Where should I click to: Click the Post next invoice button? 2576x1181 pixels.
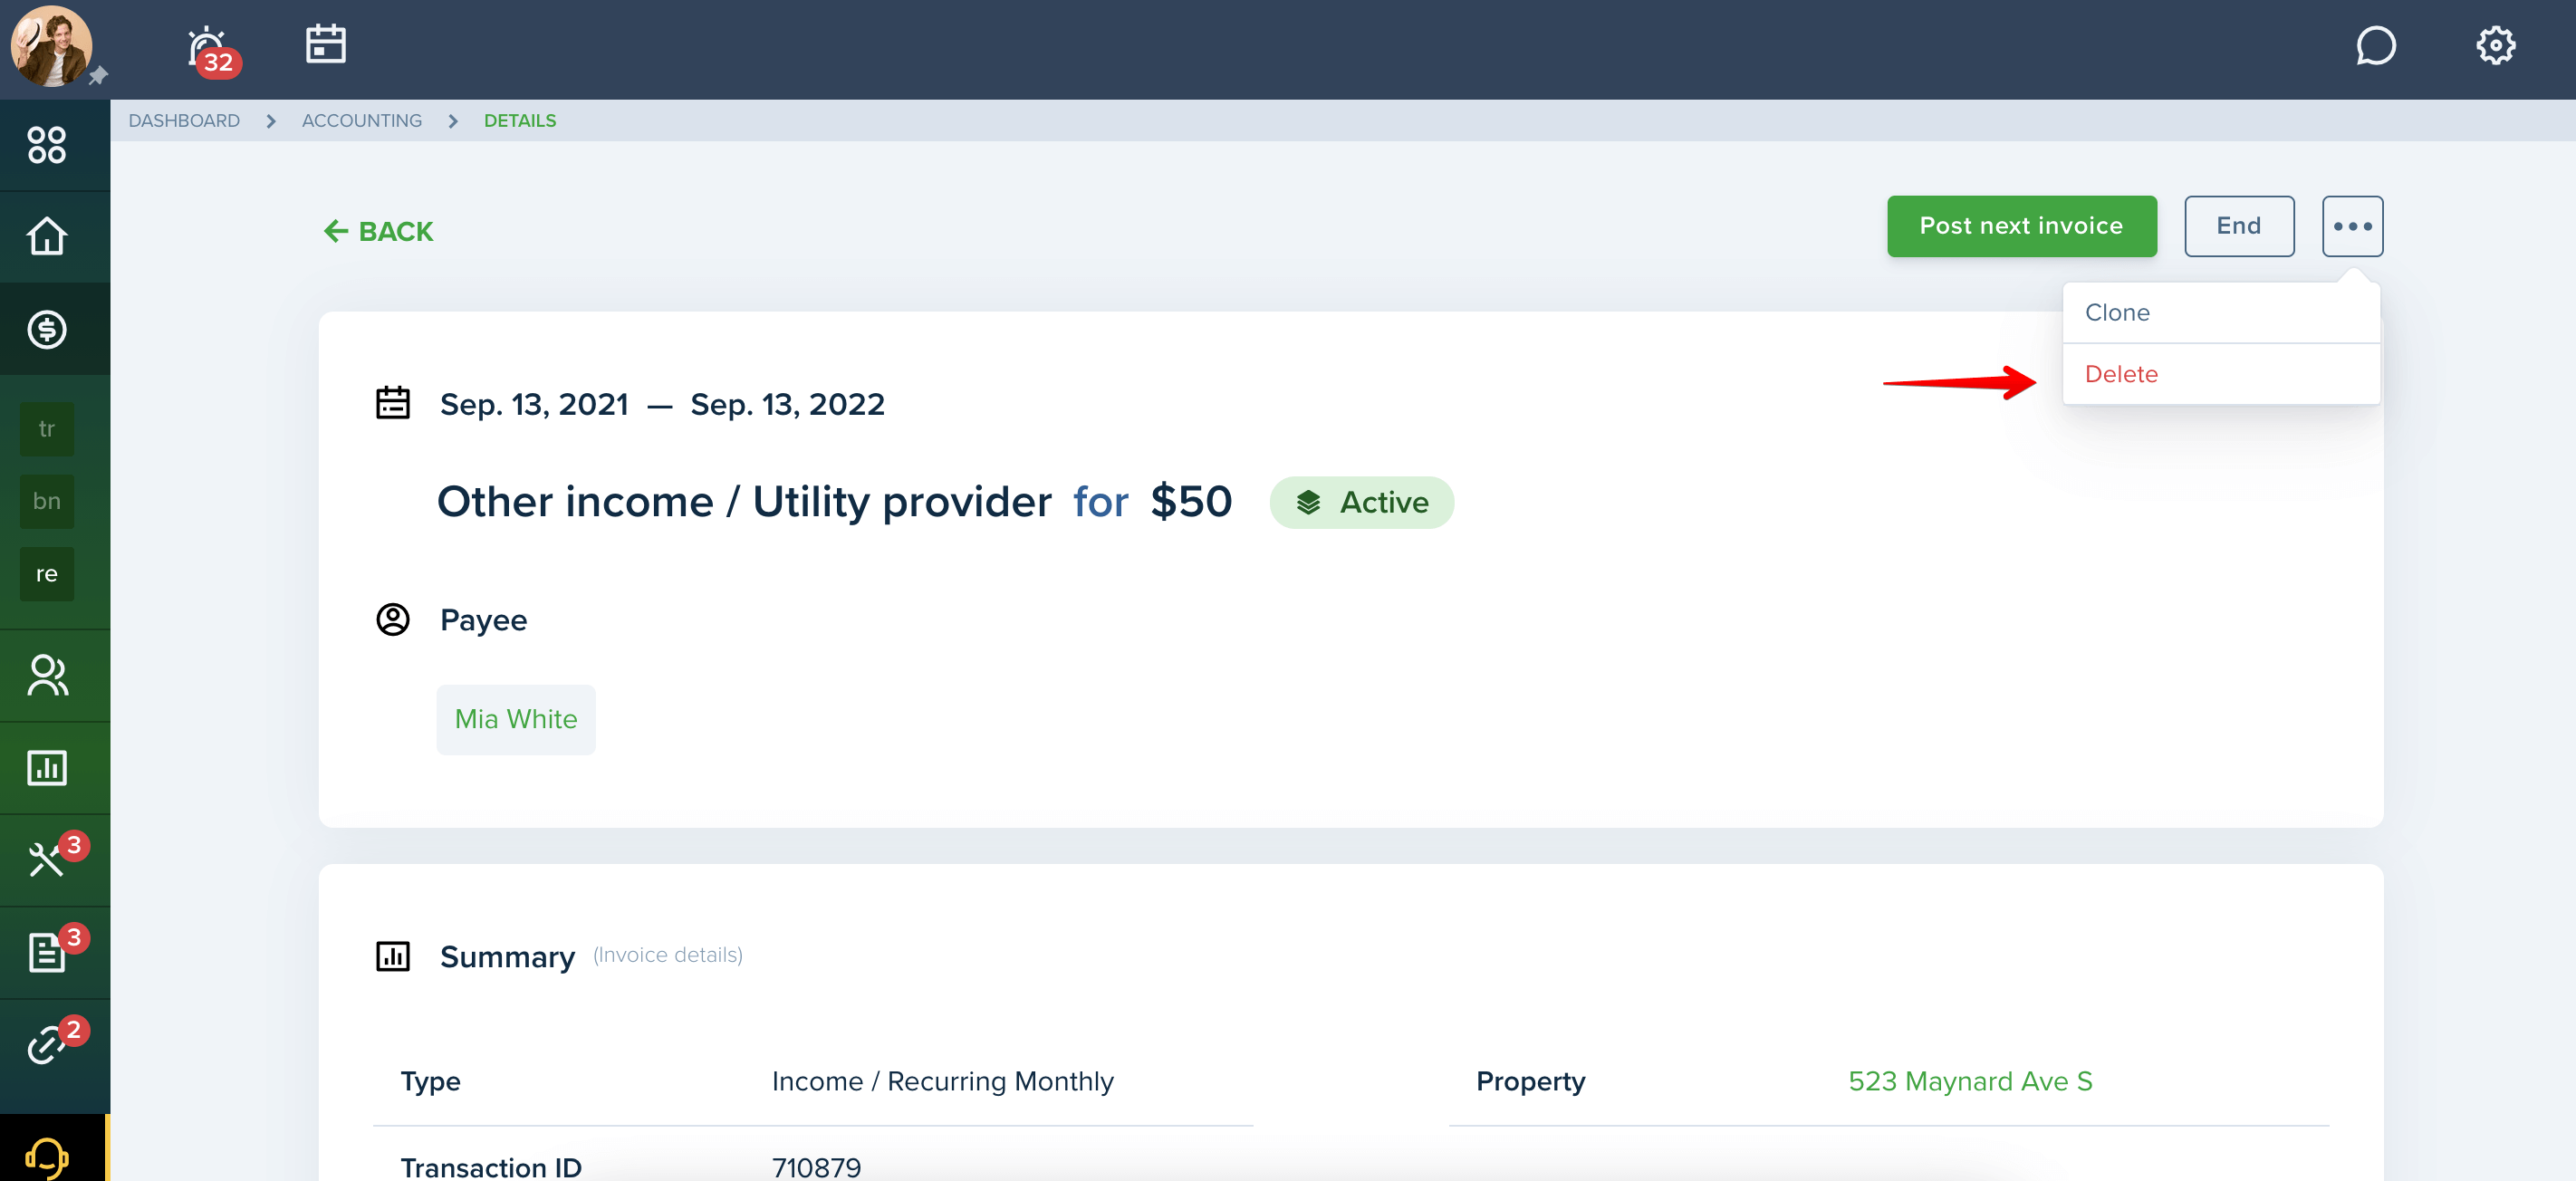[x=2021, y=226]
